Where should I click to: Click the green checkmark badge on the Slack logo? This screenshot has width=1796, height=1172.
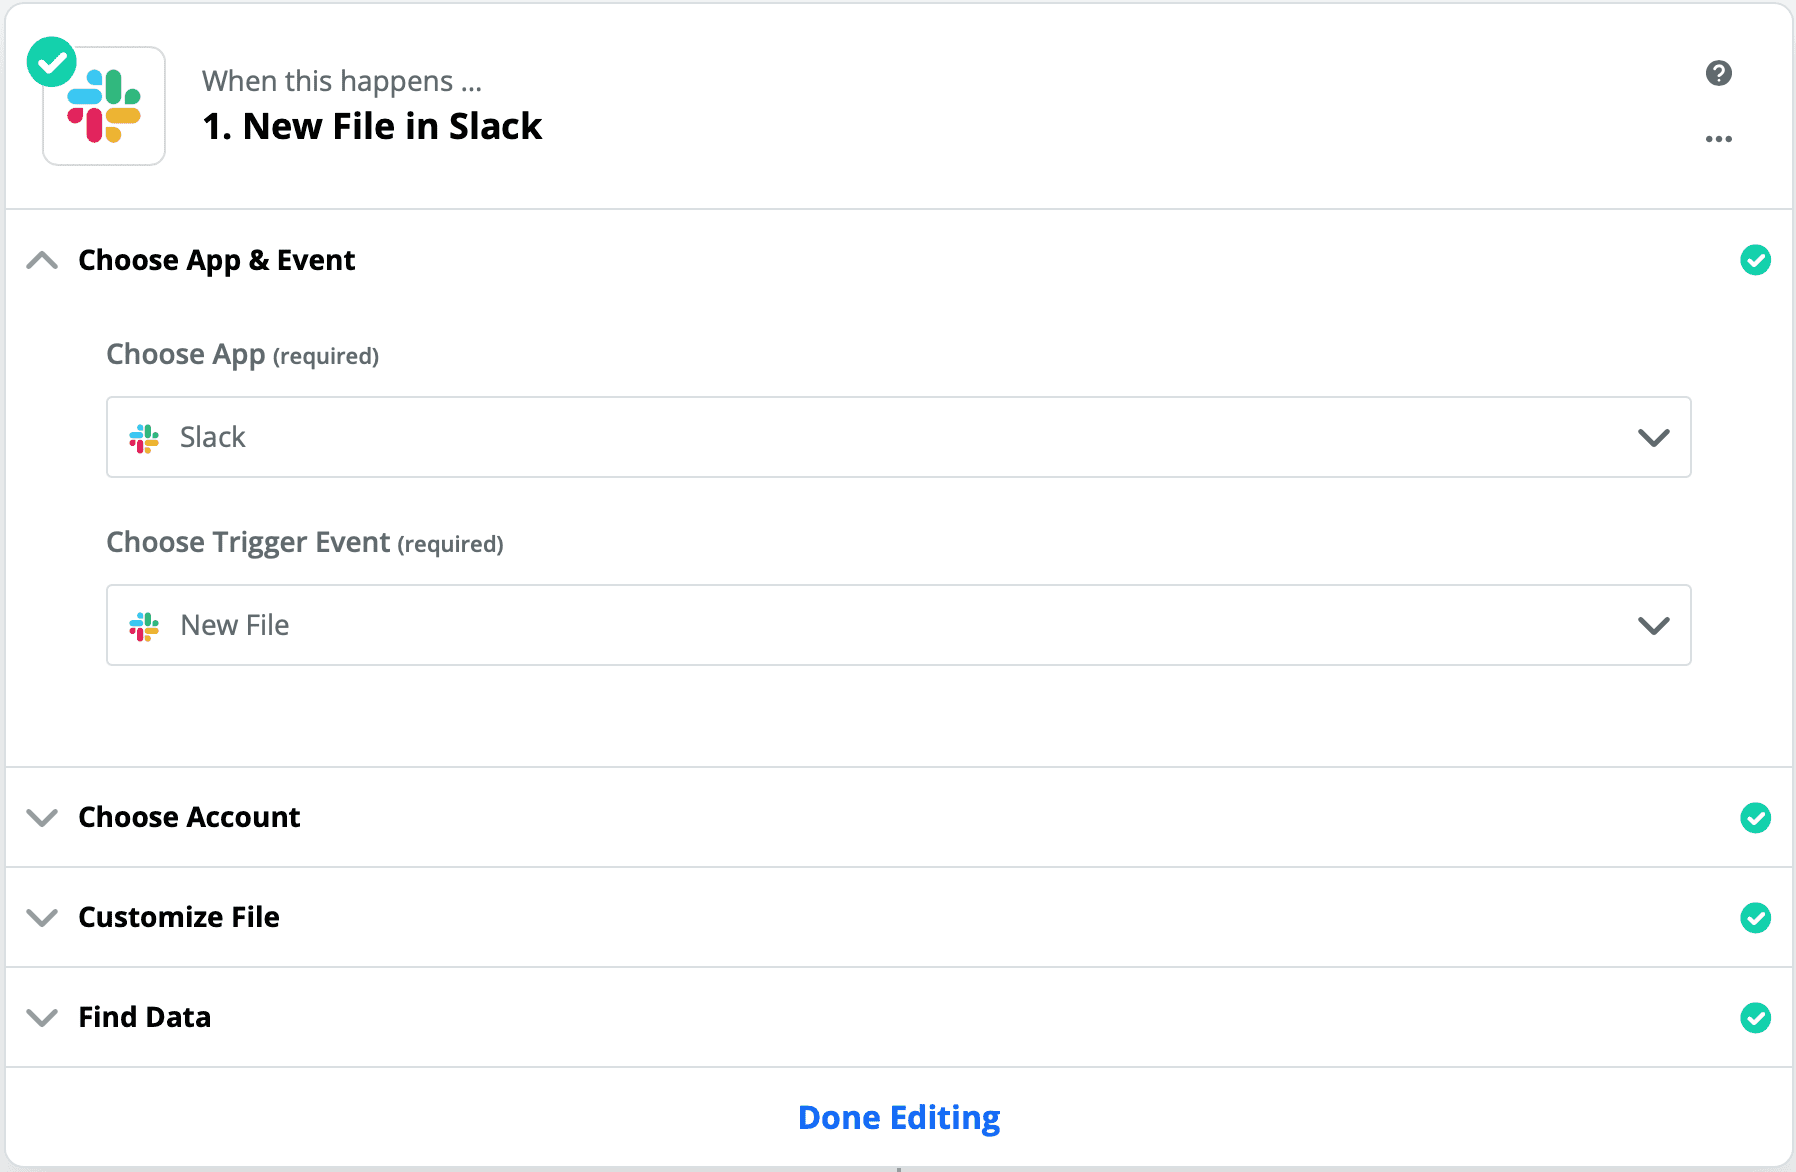[x=53, y=62]
